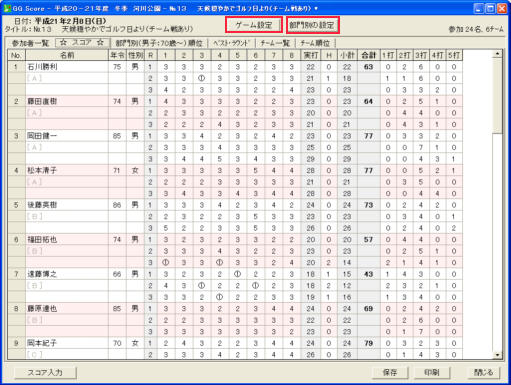The height and width of the screenshot is (385, 511).
Task: Click the 年令 column header
Action: coord(117,55)
